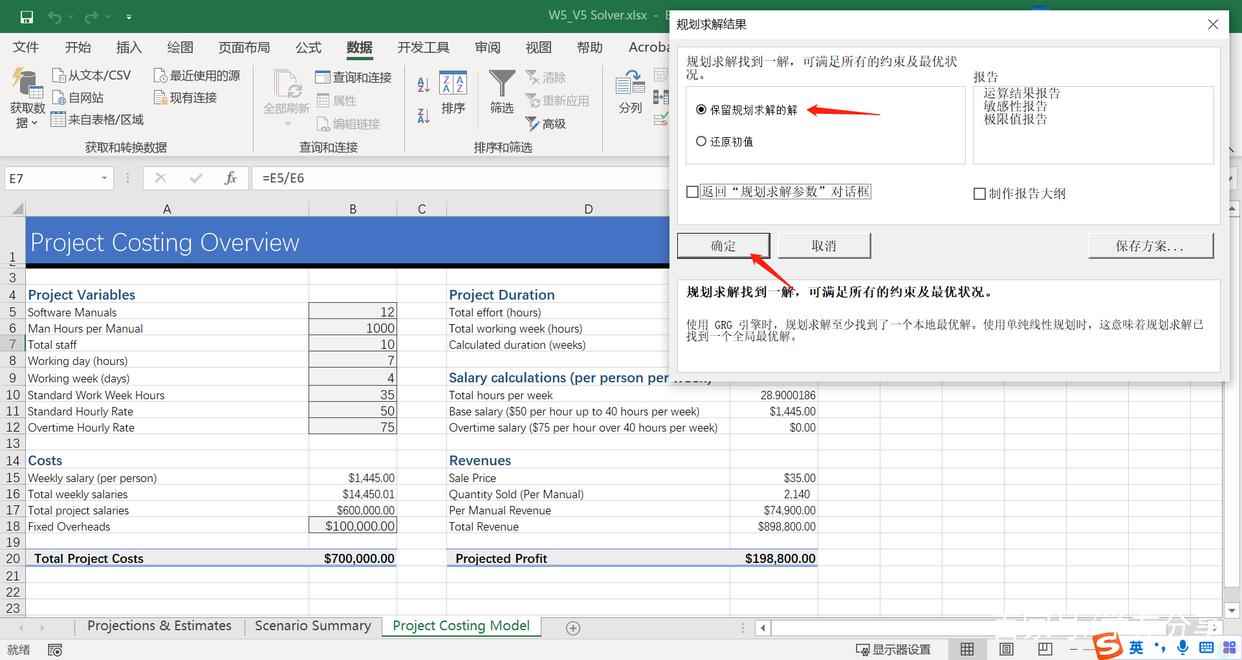Select 敏感性报告 in the reports list
Viewport: 1242px width, 660px height.
pos(1015,106)
